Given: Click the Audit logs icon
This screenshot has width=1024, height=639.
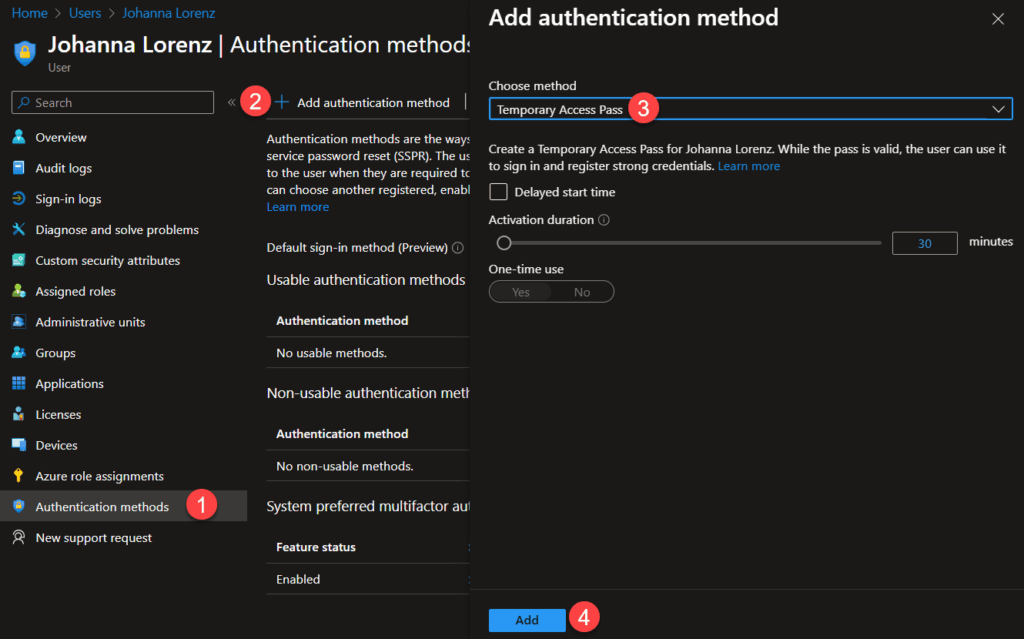Looking at the screenshot, I should tap(18, 168).
